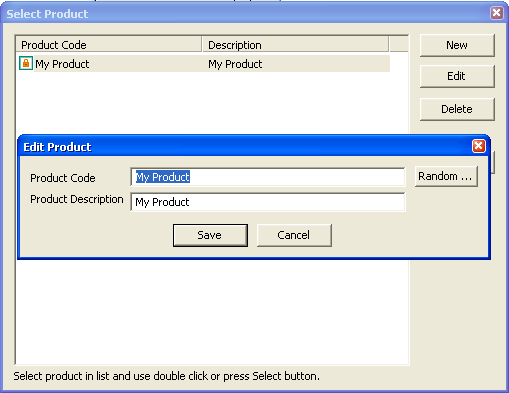Sort list by Product Code column header

pyautogui.click(x=109, y=45)
